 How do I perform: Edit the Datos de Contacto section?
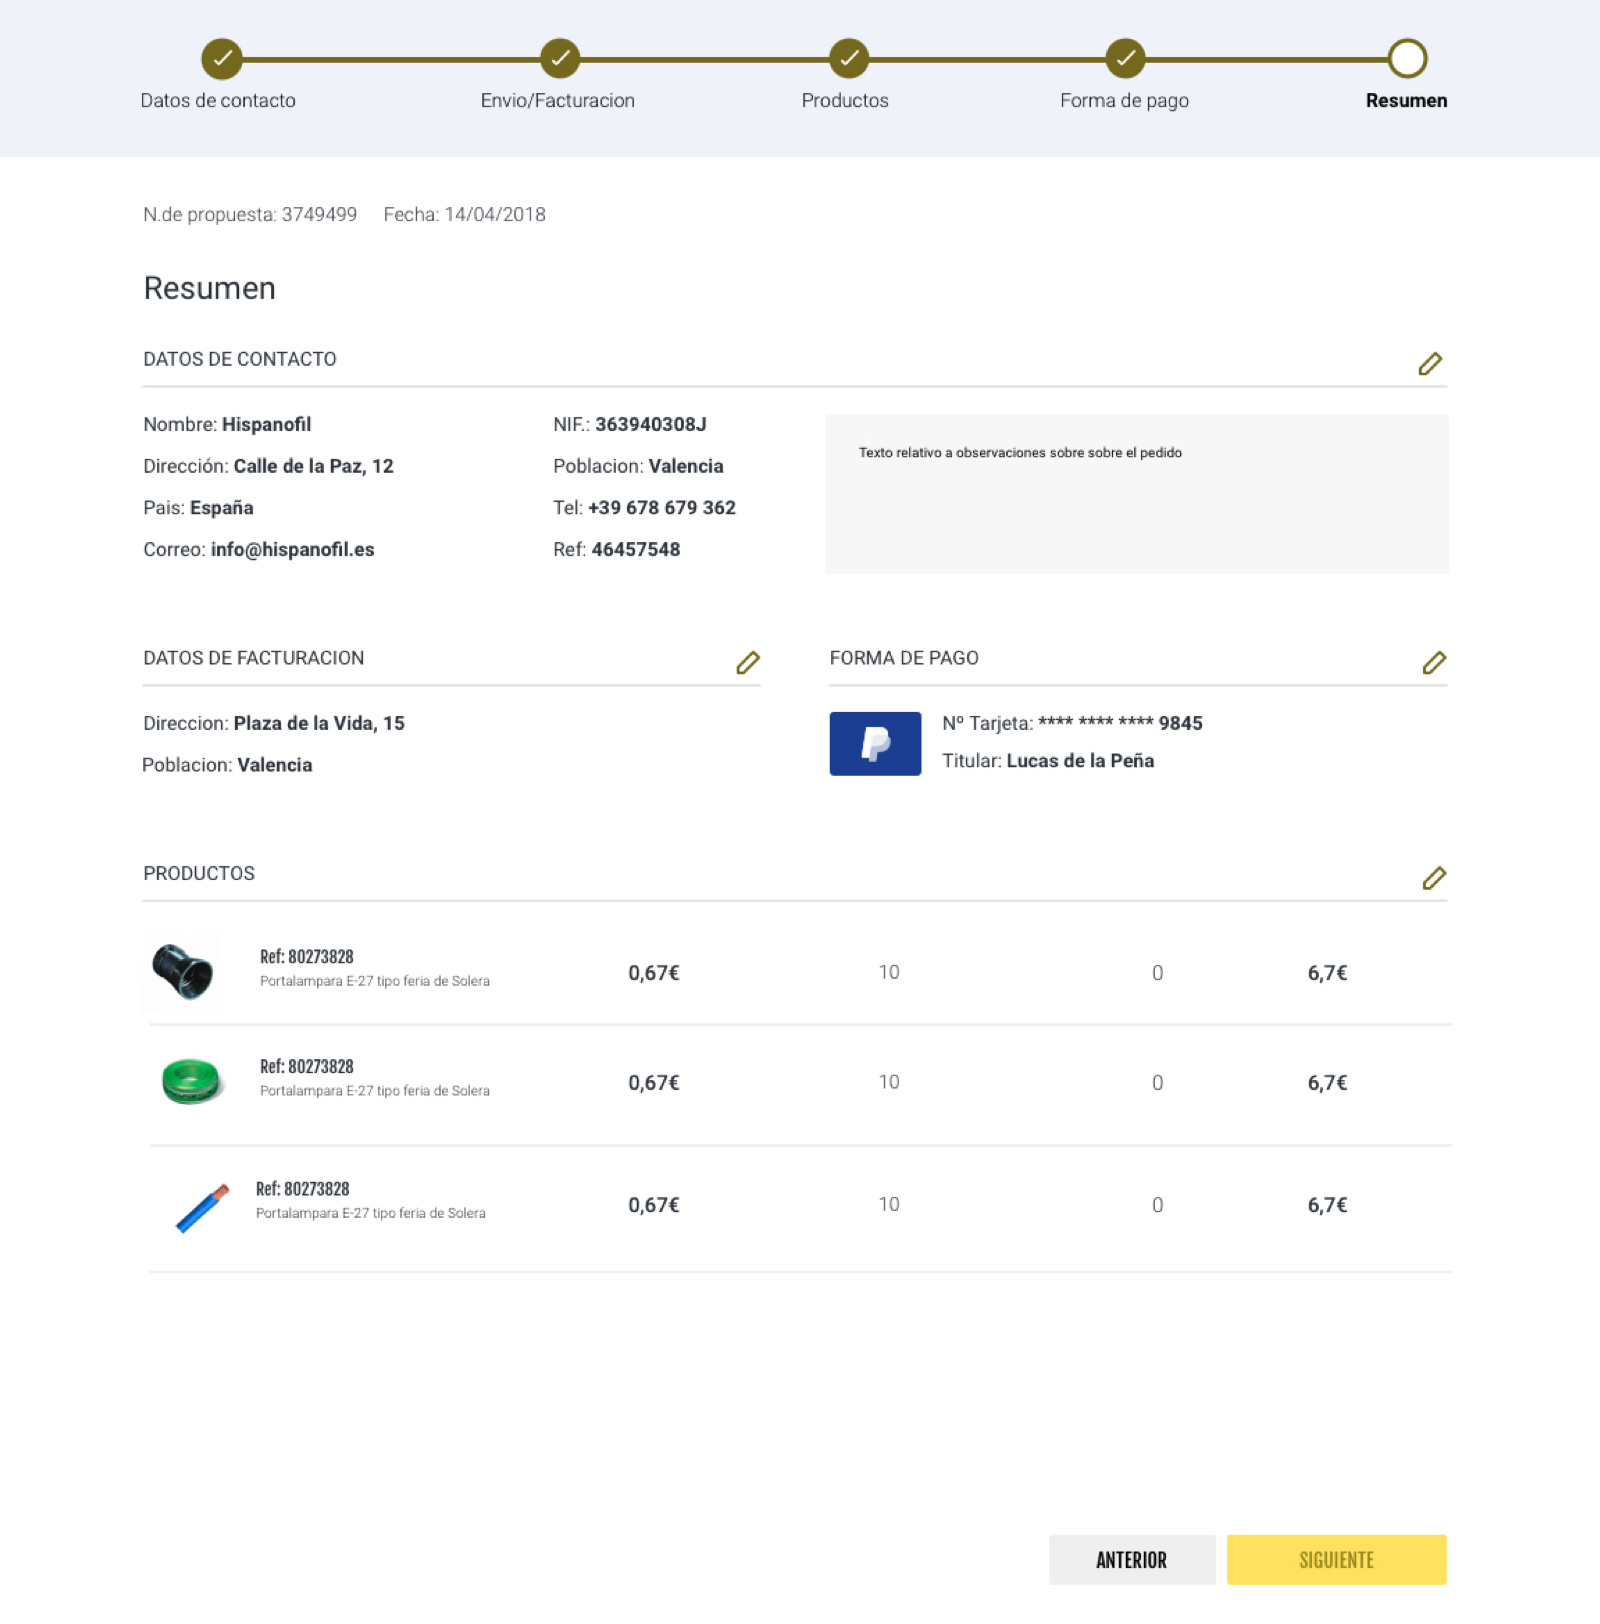click(x=1432, y=364)
